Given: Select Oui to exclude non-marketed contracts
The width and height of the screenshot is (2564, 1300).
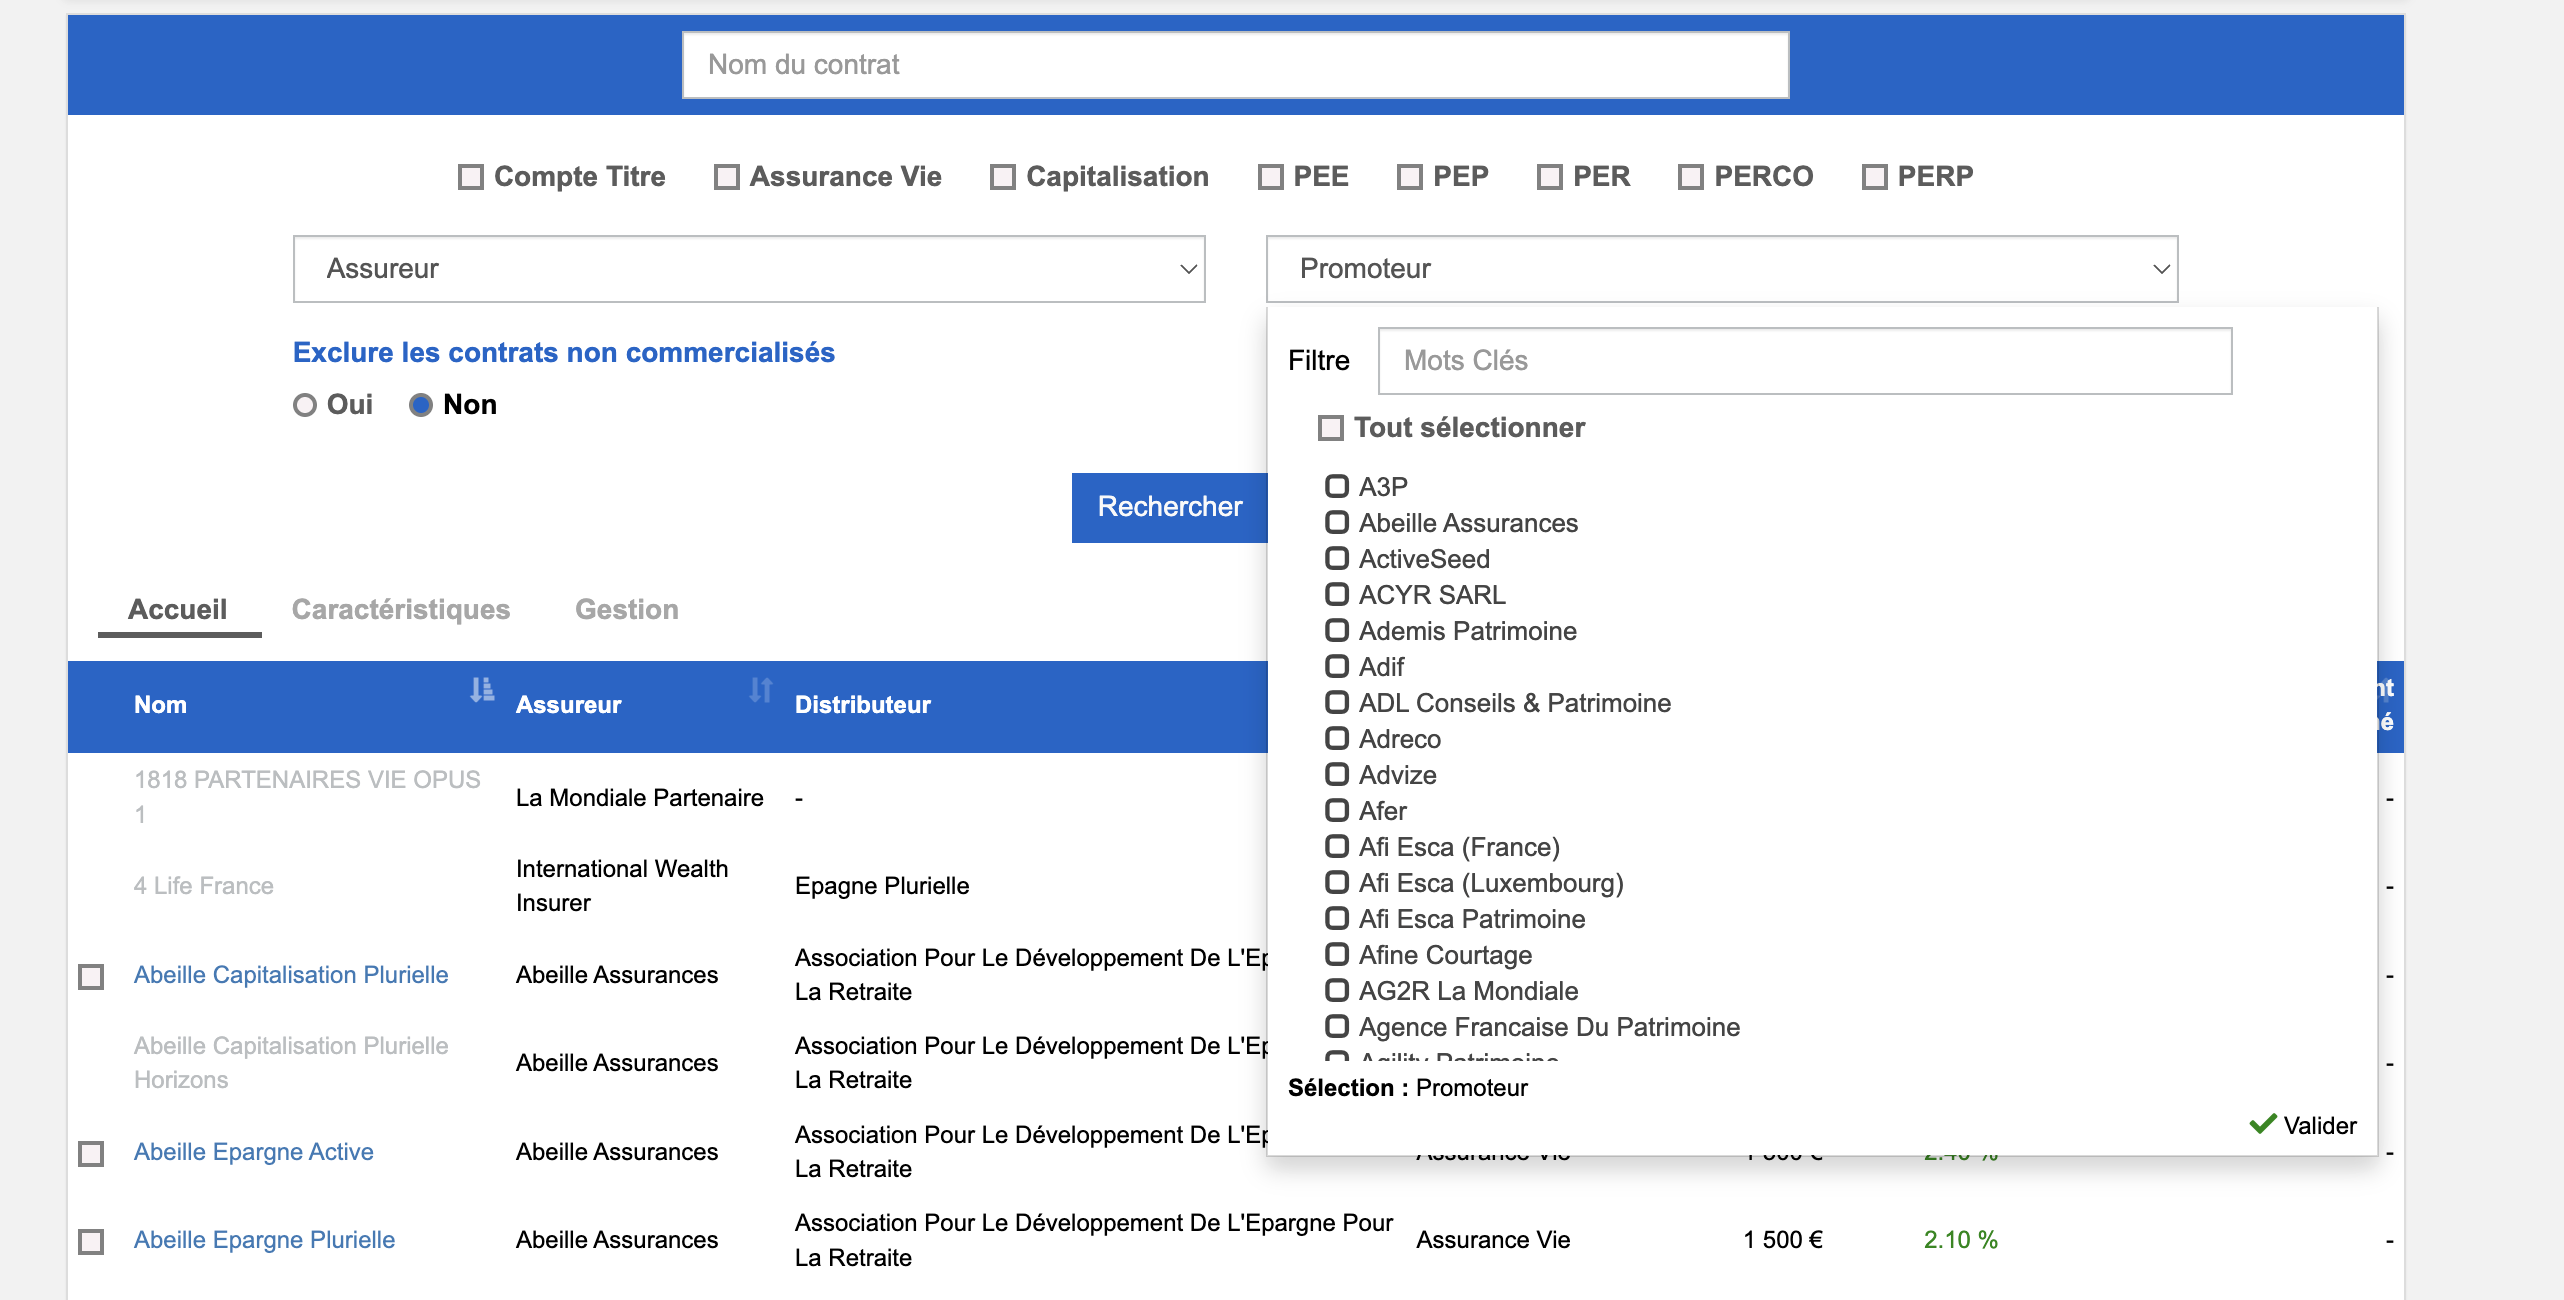Looking at the screenshot, I should (305, 405).
